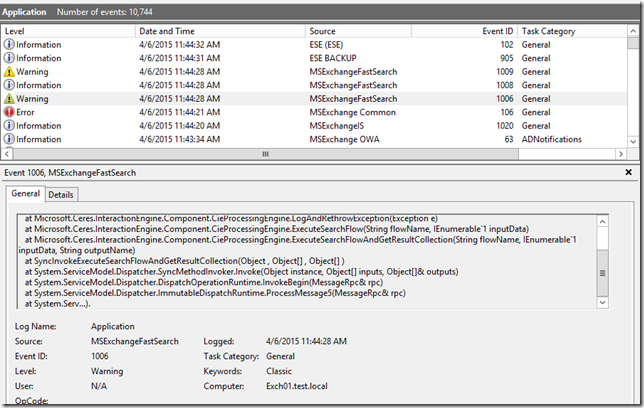Select the General tab
Image resolution: width=644 pixels, height=408 pixels.
pyautogui.click(x=25, y=194)
